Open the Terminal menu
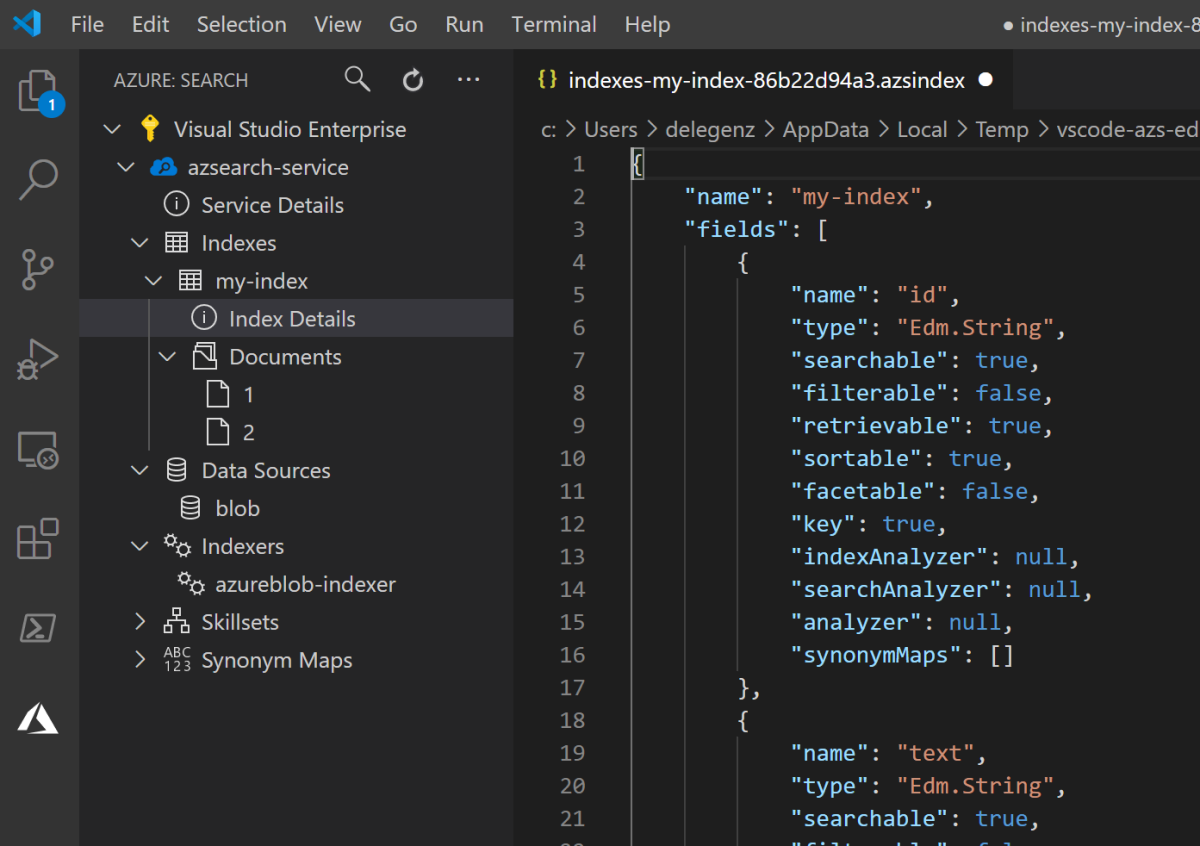1200x846 pixels. 554,24
